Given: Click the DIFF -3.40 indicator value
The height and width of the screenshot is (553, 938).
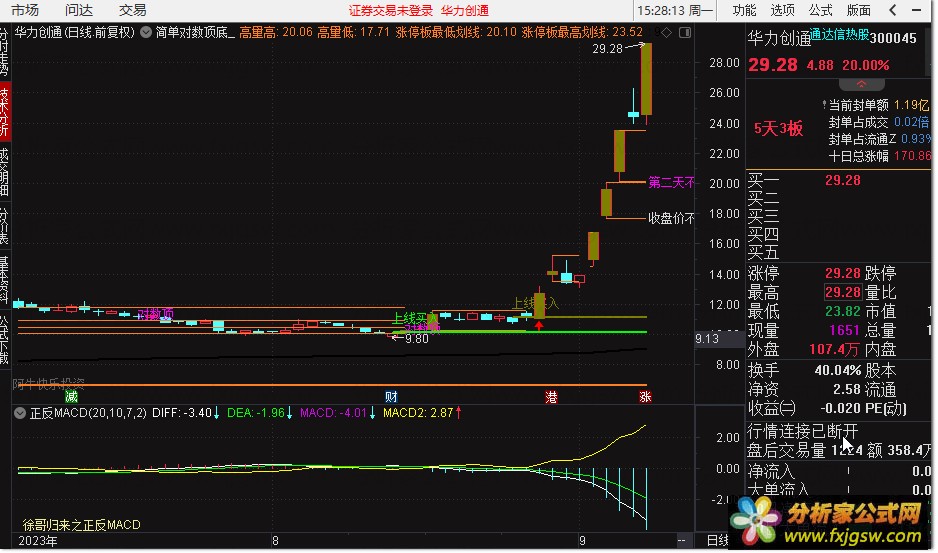Looking at the screenshot, I should [185, 413].
